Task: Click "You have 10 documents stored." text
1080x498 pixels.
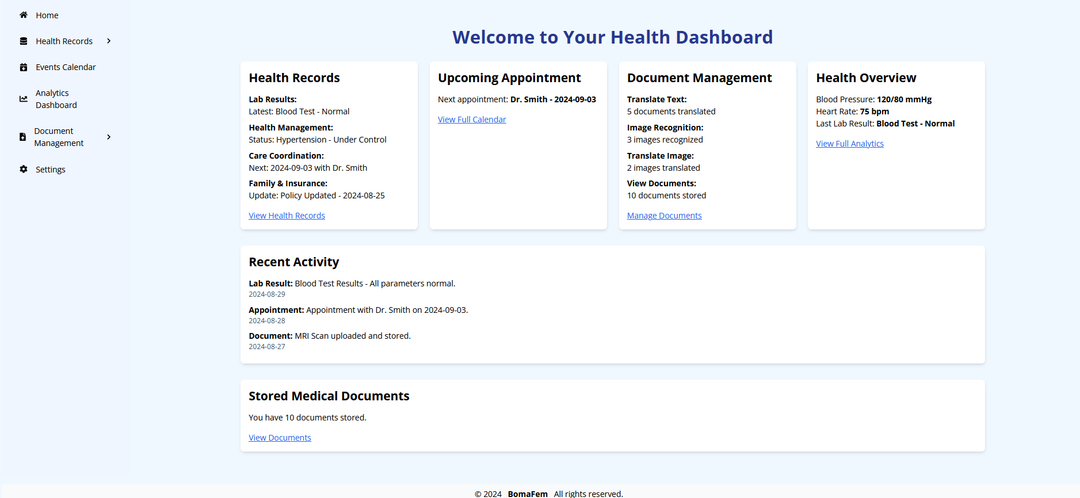Action: [x=307, y=418]
